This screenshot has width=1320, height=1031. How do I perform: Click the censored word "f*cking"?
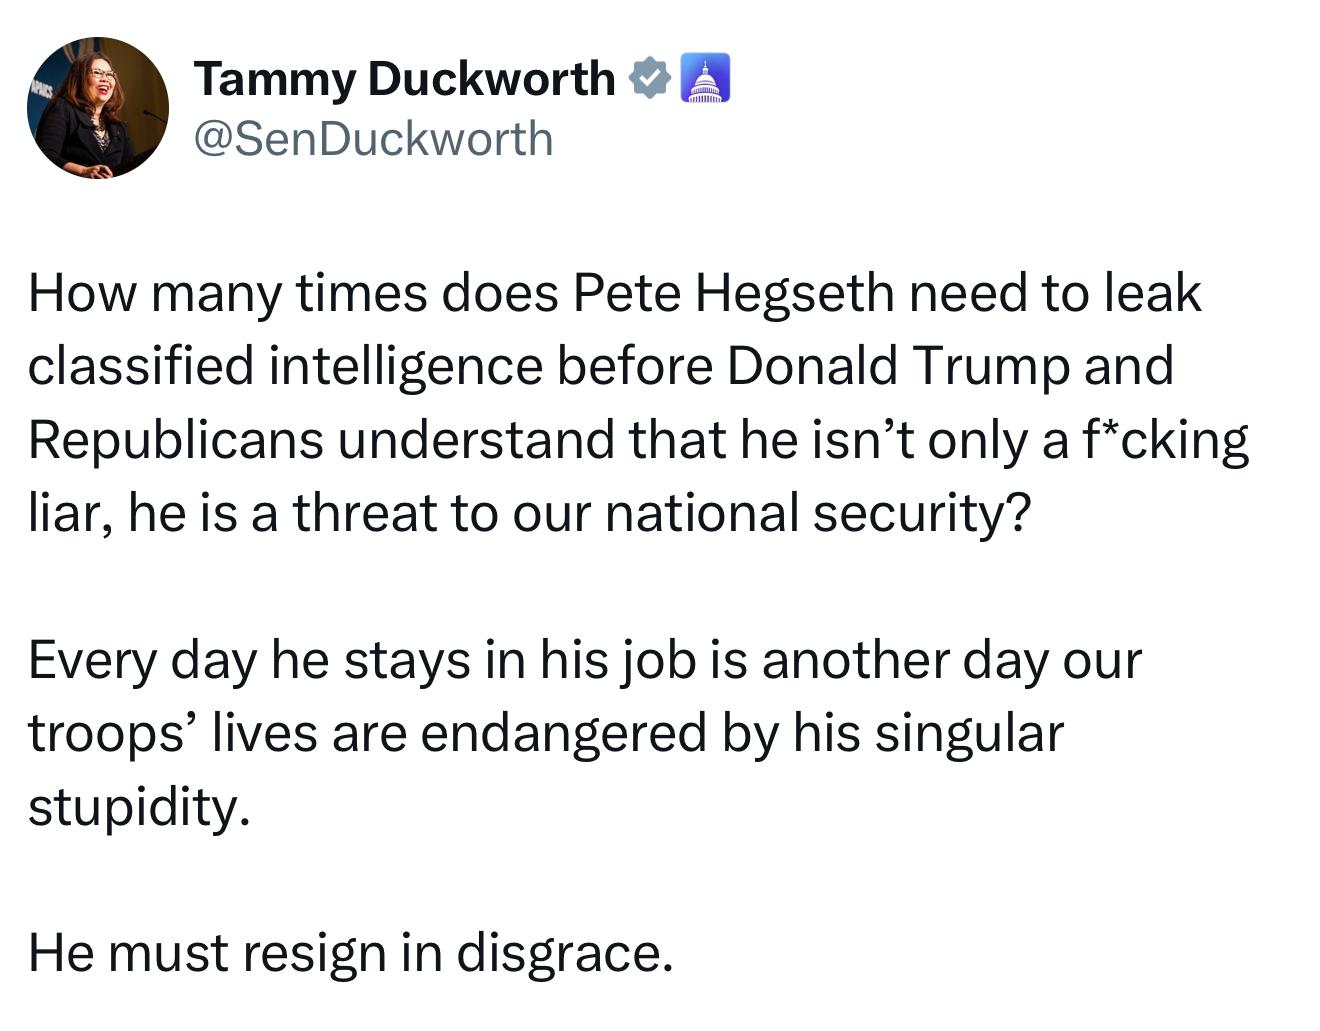[x=1165, y=440]
